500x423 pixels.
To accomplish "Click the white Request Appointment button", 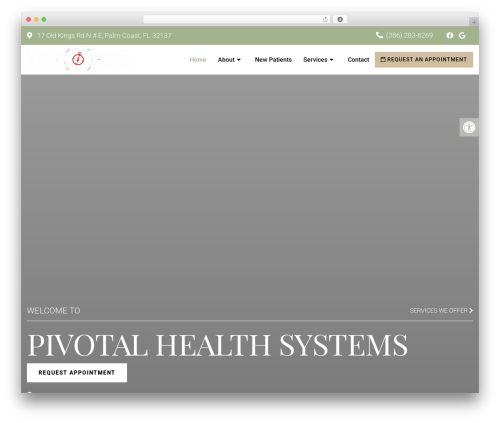I will pyautogui.click(x=77, y=372).
